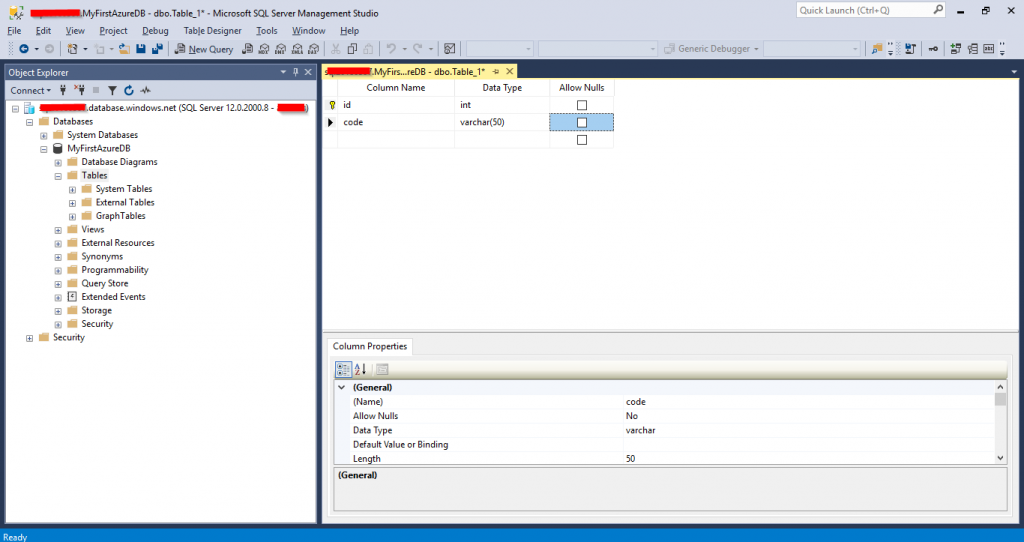Collapse the (General) properties section

click(x=342, y=387)
